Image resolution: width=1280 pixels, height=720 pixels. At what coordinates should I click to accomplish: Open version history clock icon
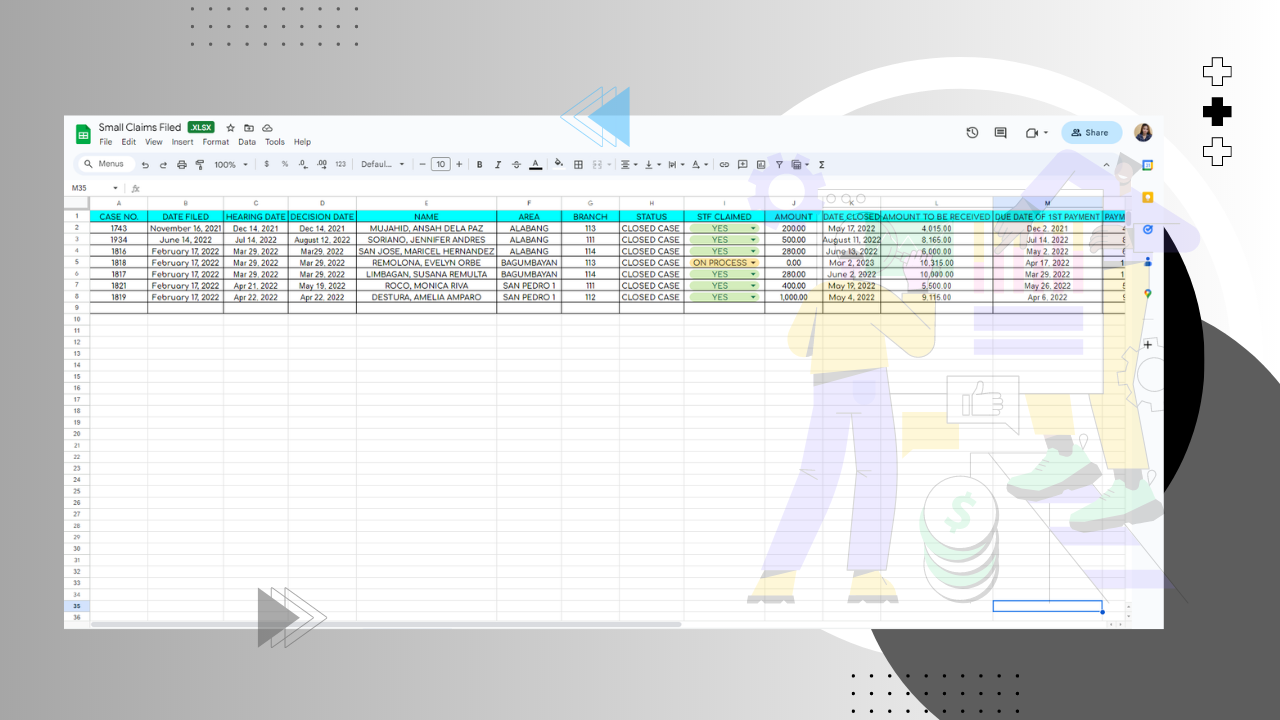click(x=972, y=132)
